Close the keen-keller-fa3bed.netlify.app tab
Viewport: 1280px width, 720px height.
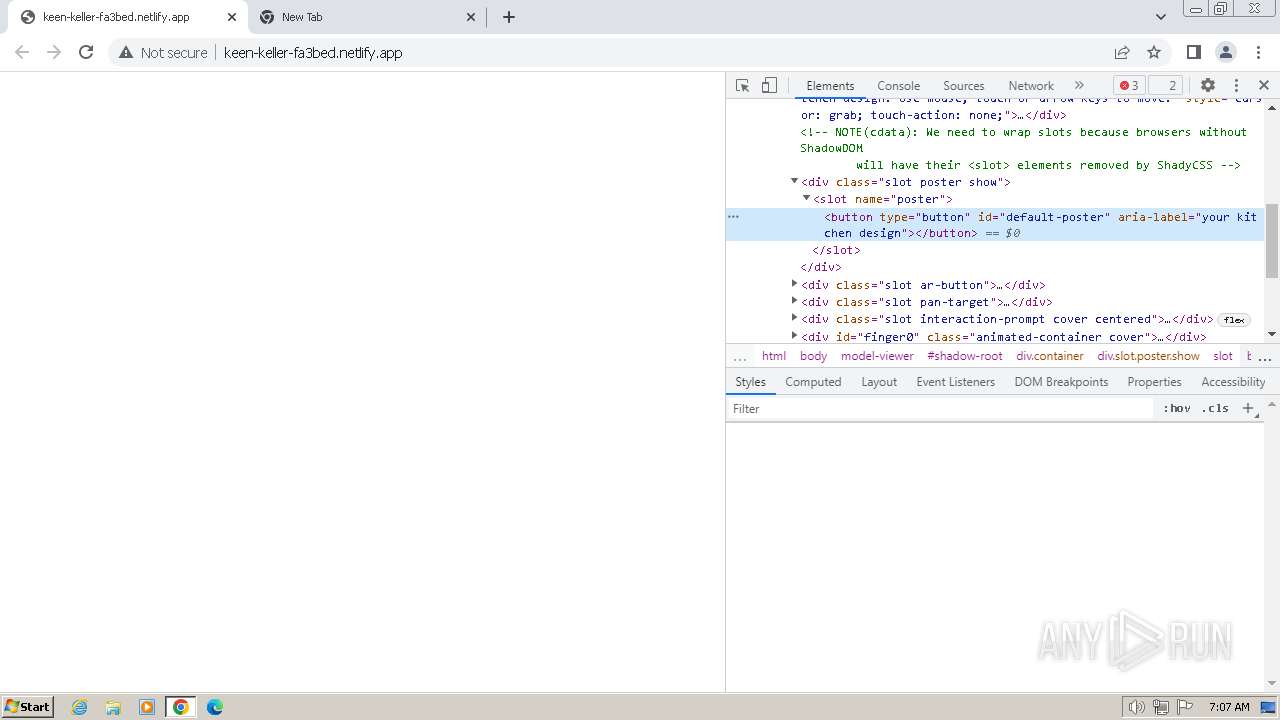pos(231,17)
